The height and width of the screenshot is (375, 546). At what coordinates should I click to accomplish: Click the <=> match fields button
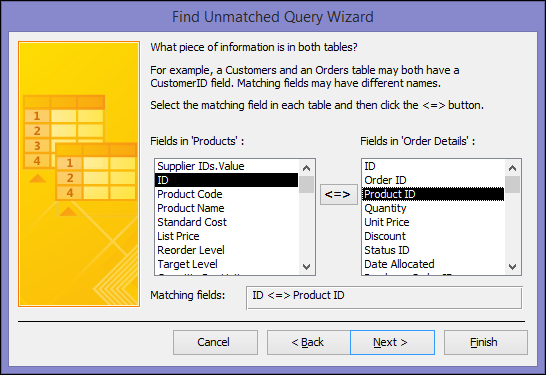click(x=338, y=194)
